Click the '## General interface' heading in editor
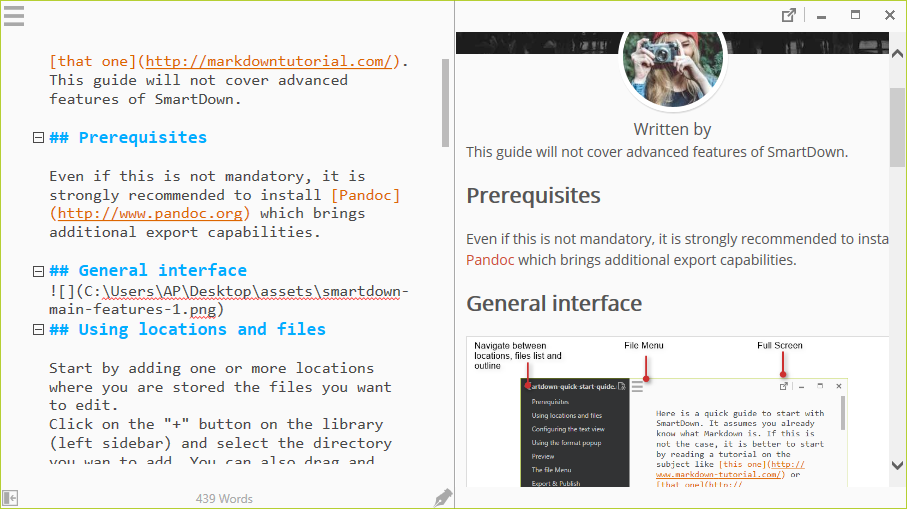The width and height of the screenshot is (907, 509). (148, 271)
